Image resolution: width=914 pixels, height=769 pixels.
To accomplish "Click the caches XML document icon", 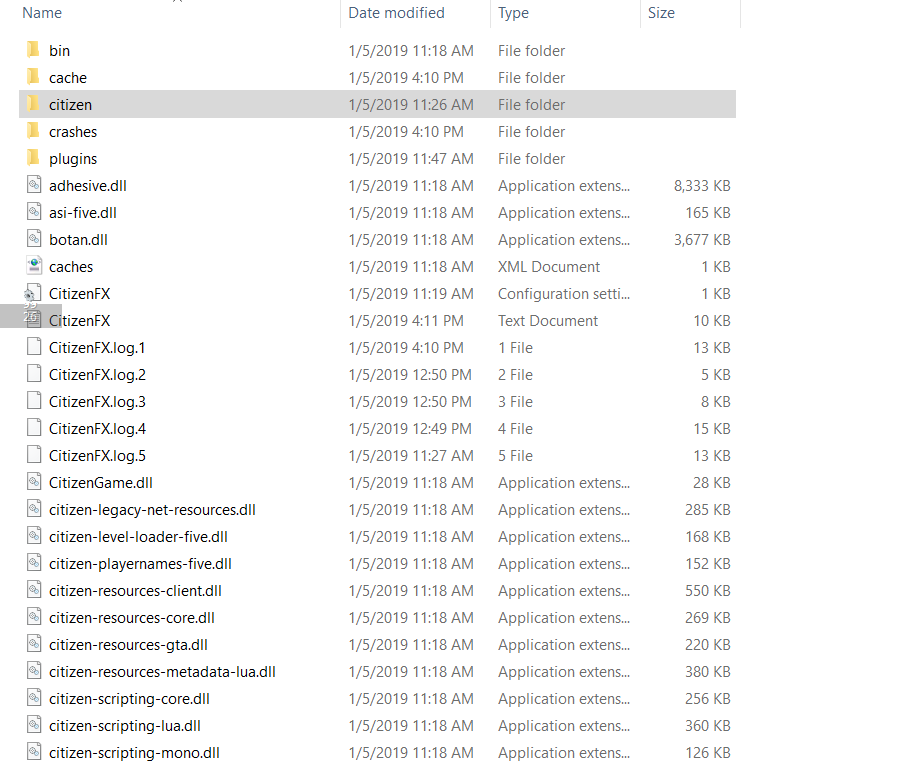I will [34, 266].
